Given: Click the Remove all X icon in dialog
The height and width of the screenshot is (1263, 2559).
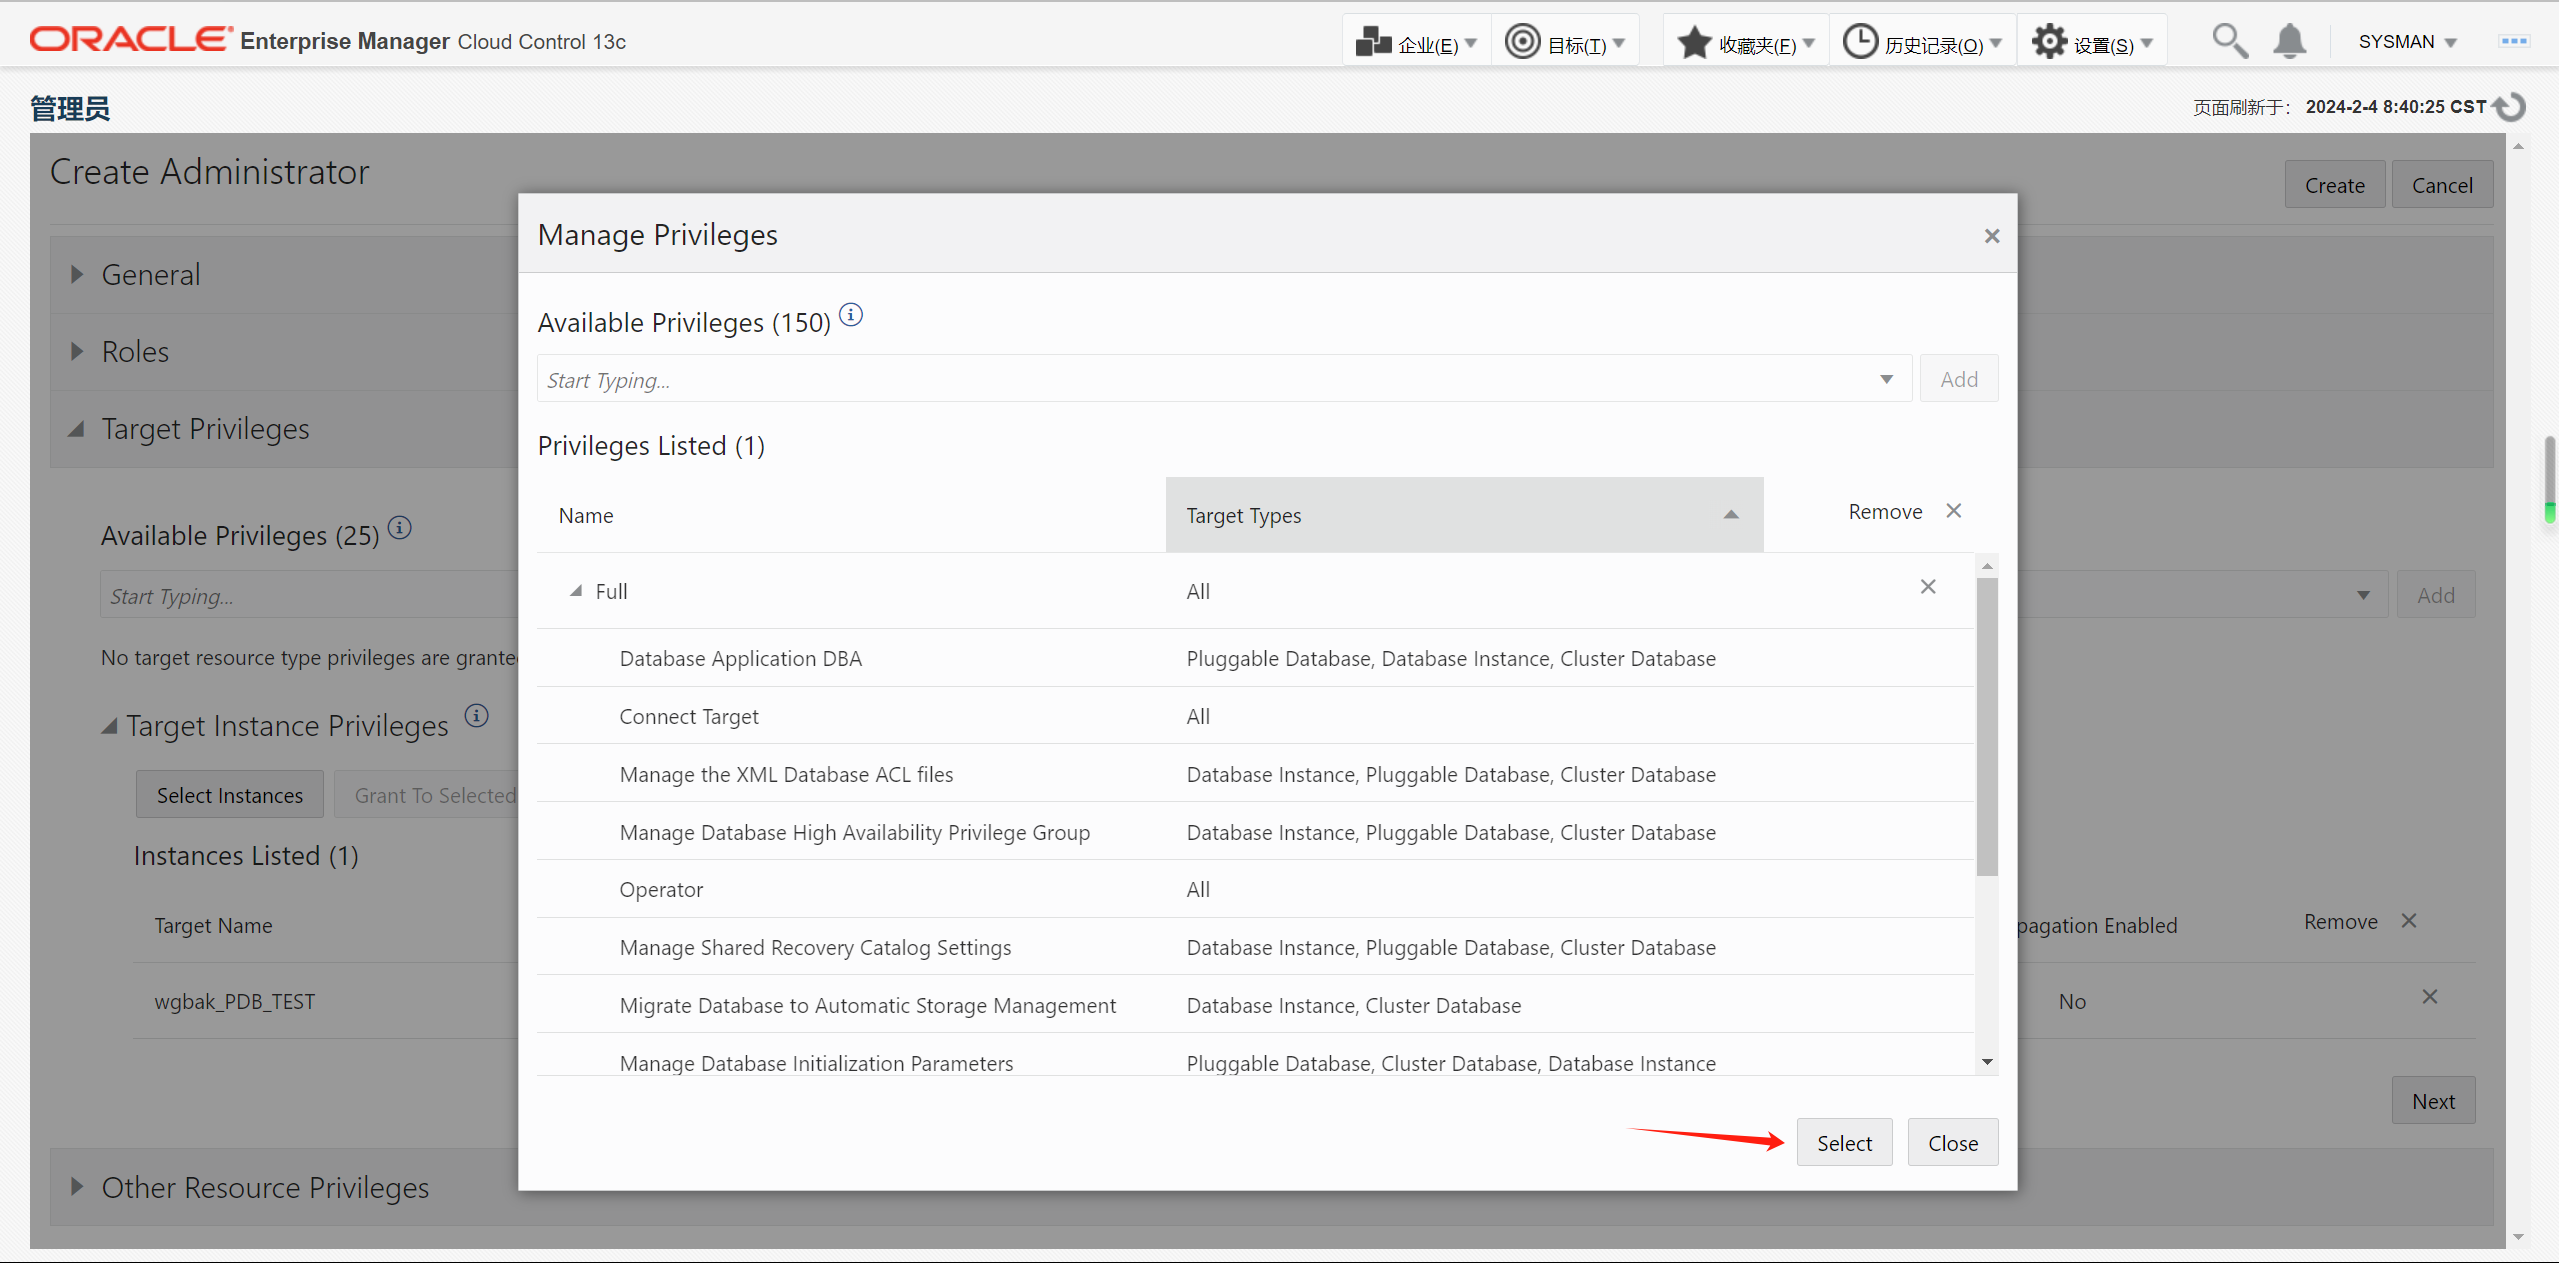Looking at the screenshot, I should (1953, 511).
